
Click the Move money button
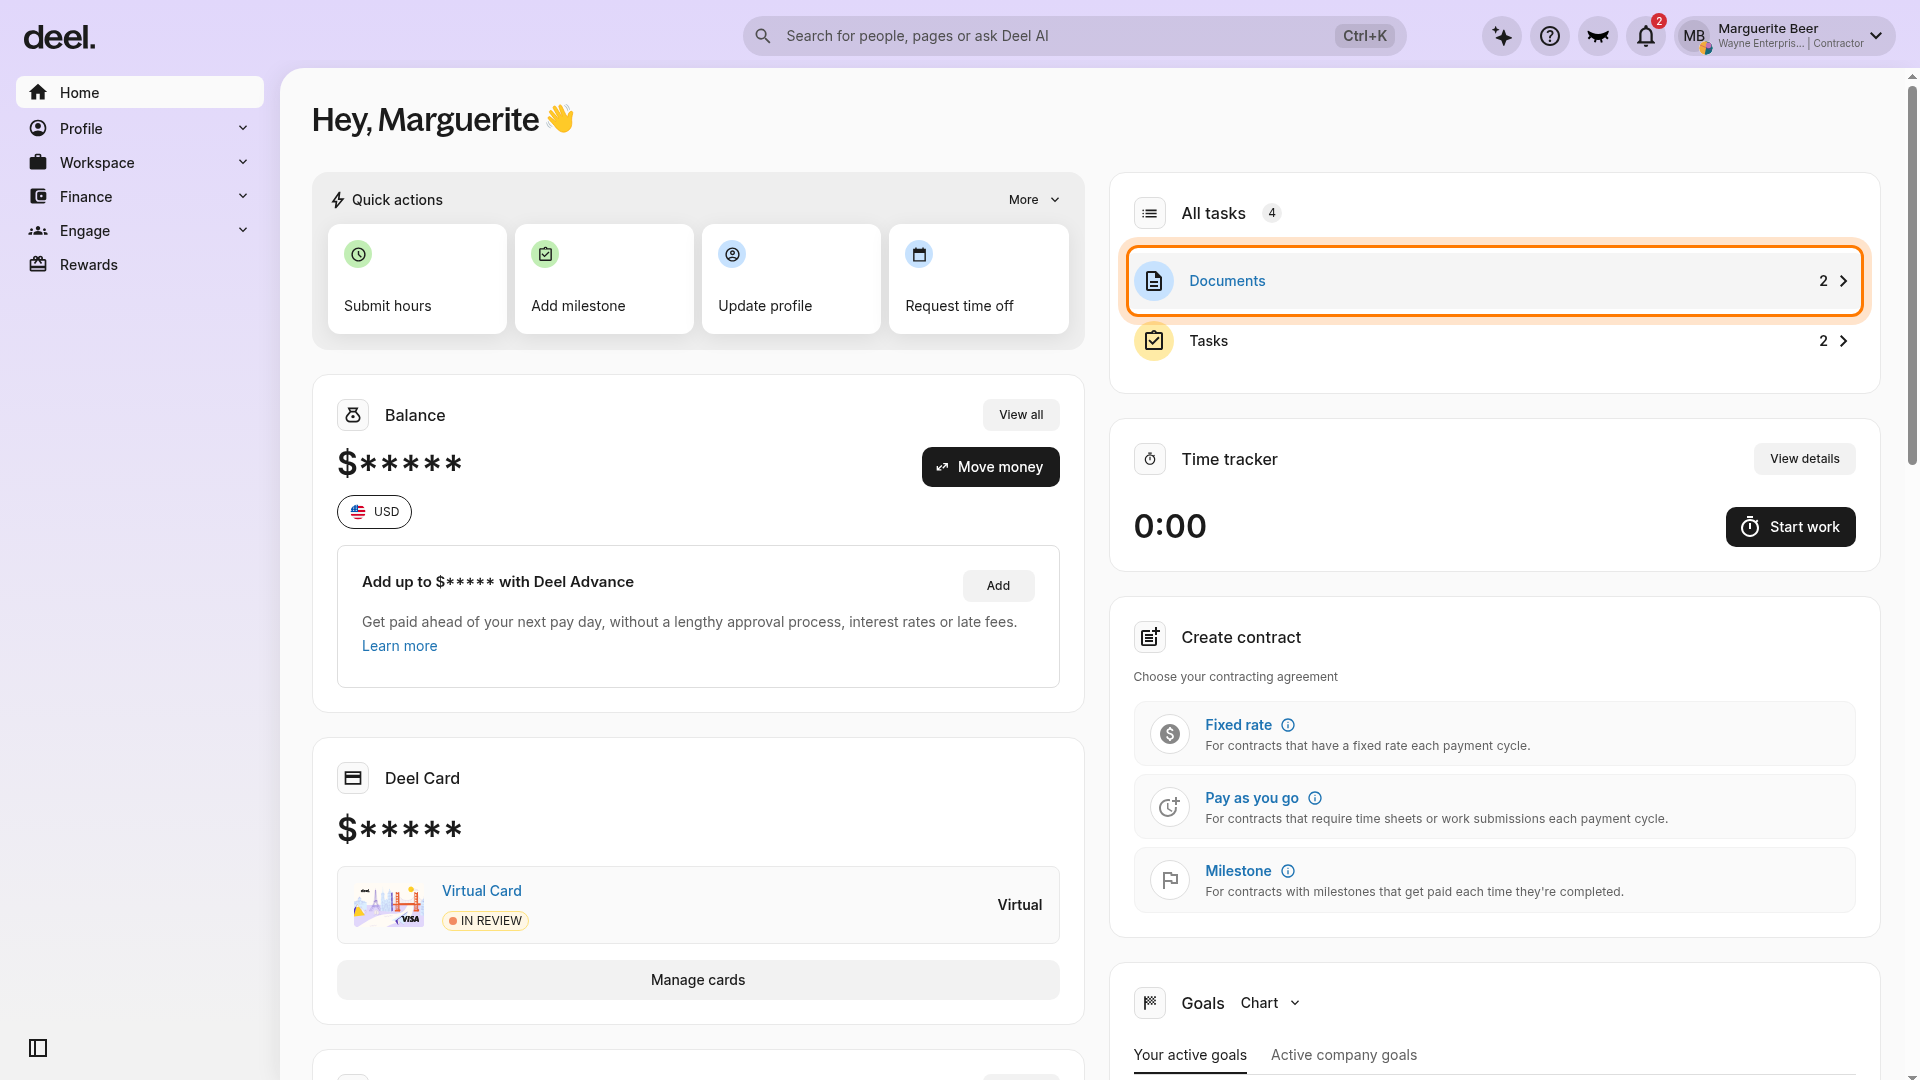[x=990, y=467]
